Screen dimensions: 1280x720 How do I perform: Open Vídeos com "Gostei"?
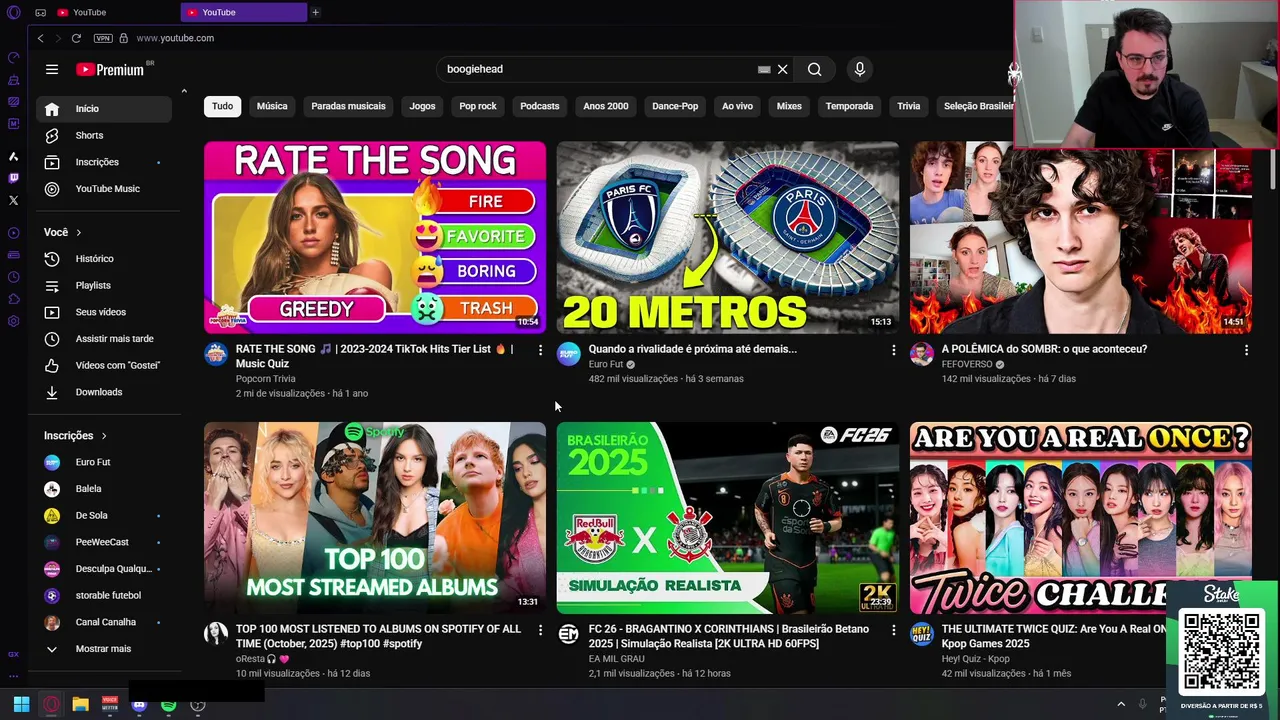pos(104,365)
